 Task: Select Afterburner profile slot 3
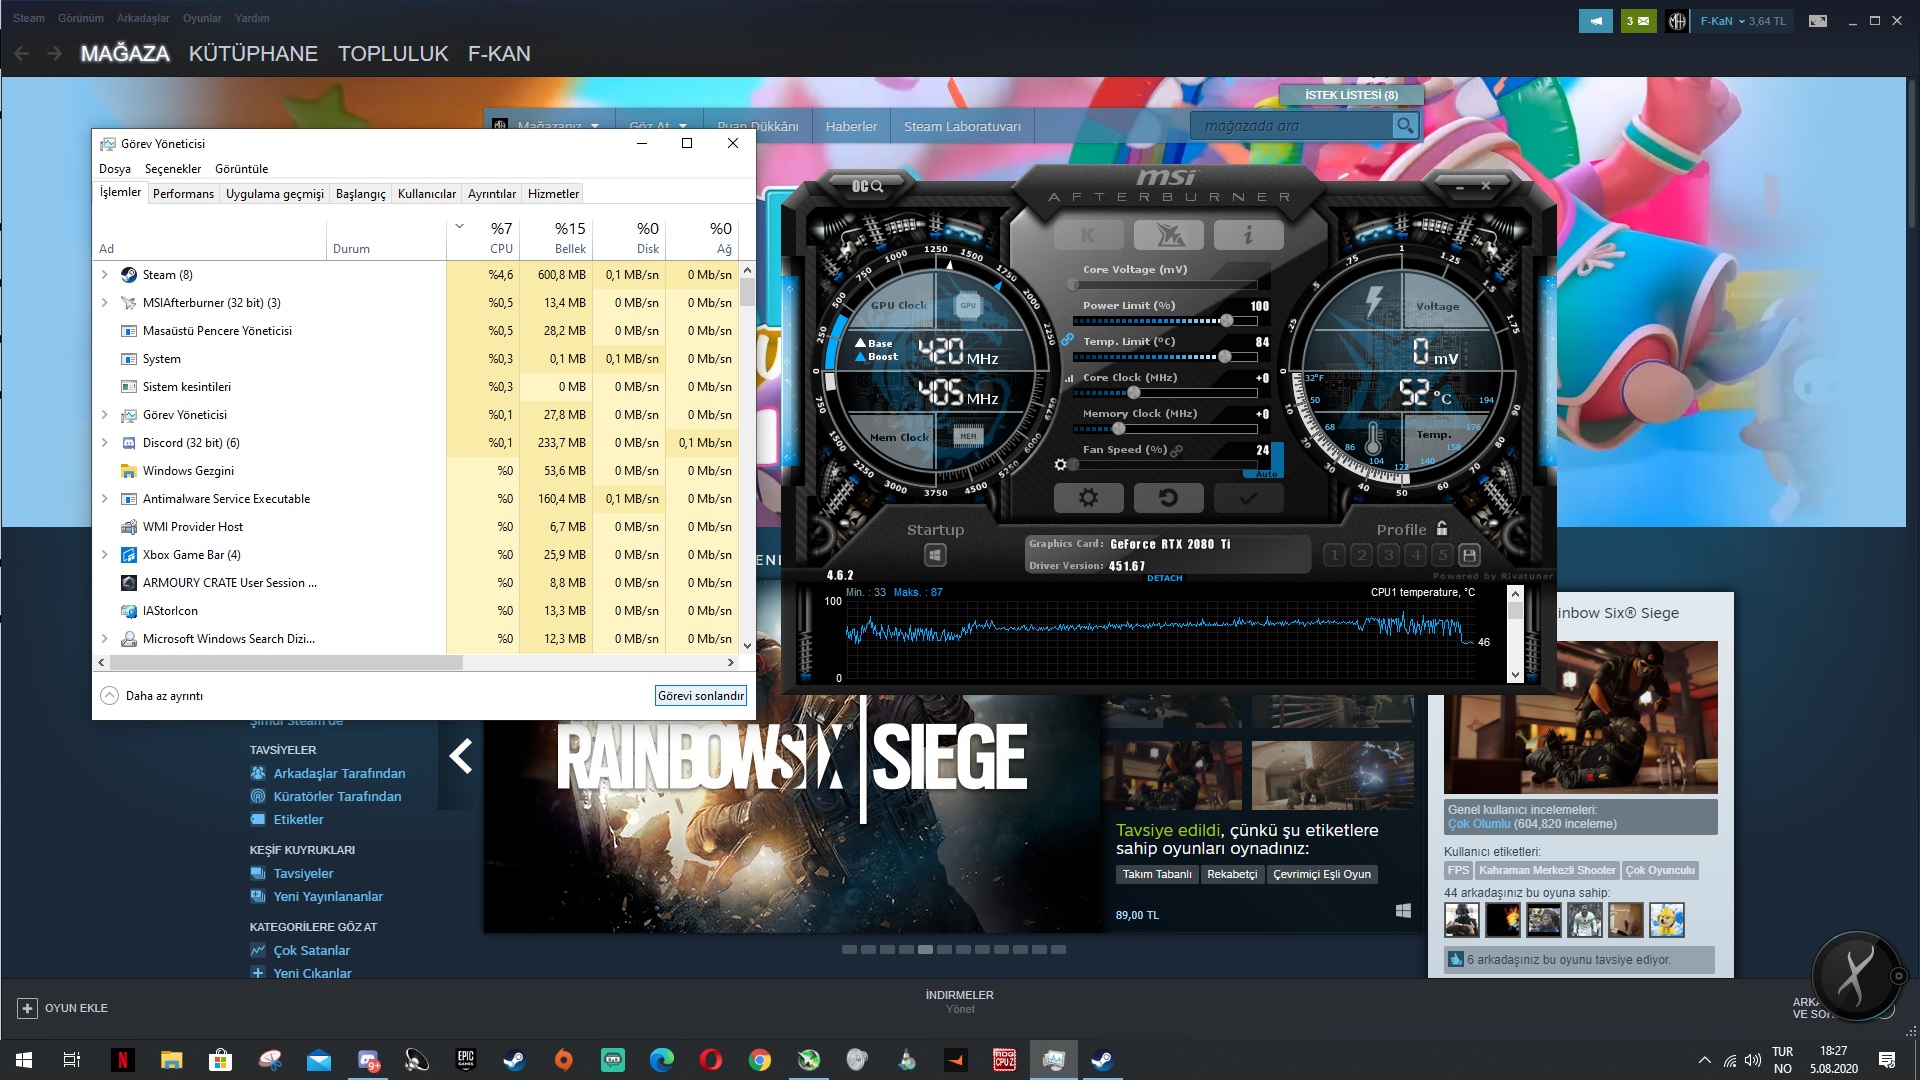pyautogui.click(x=1388, y=555)
